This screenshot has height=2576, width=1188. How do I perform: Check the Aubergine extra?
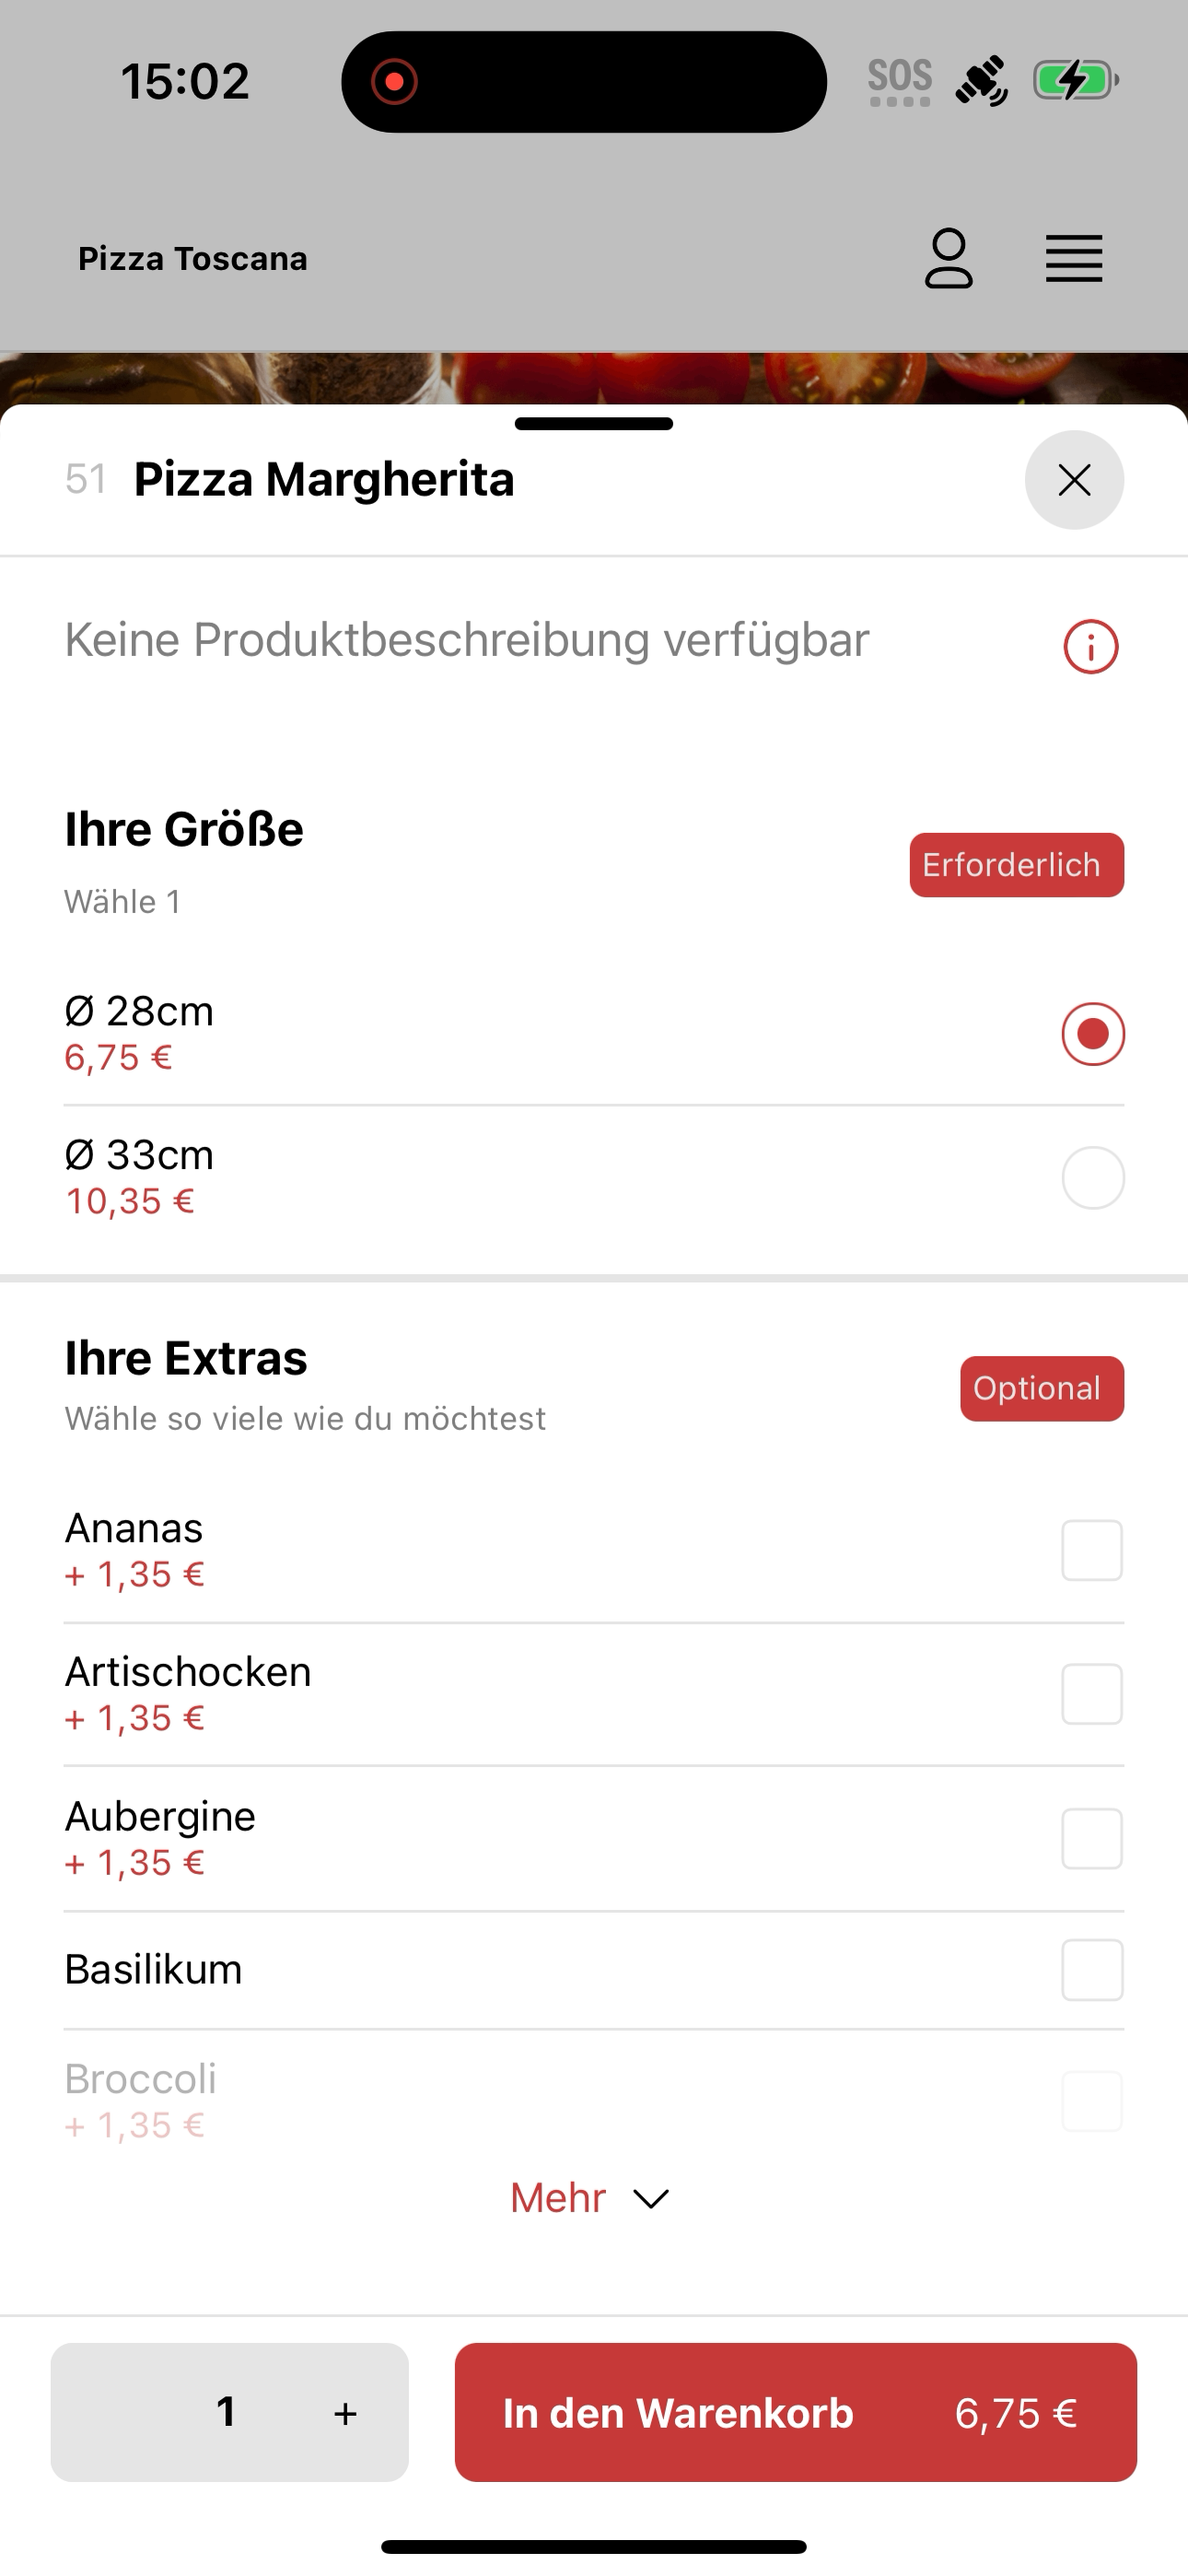(1092, 1838)
